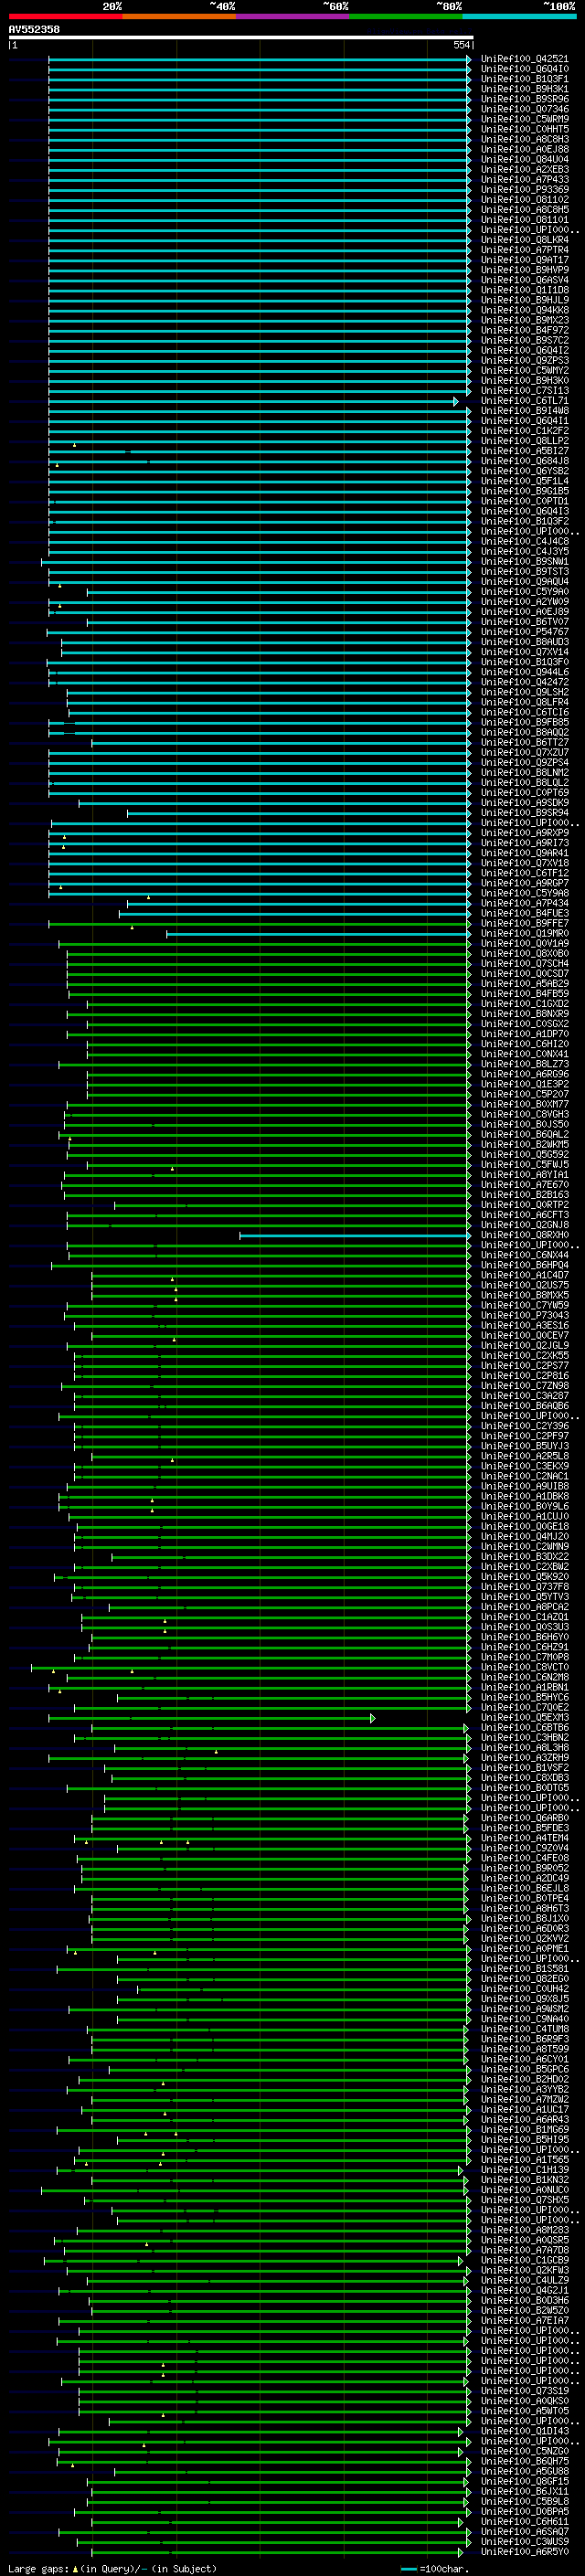The image size is (585, 2576).
Task: Click the cyan alignment bar for UniRef100_Q8RXH0
Action: (x=355, y=1235)
